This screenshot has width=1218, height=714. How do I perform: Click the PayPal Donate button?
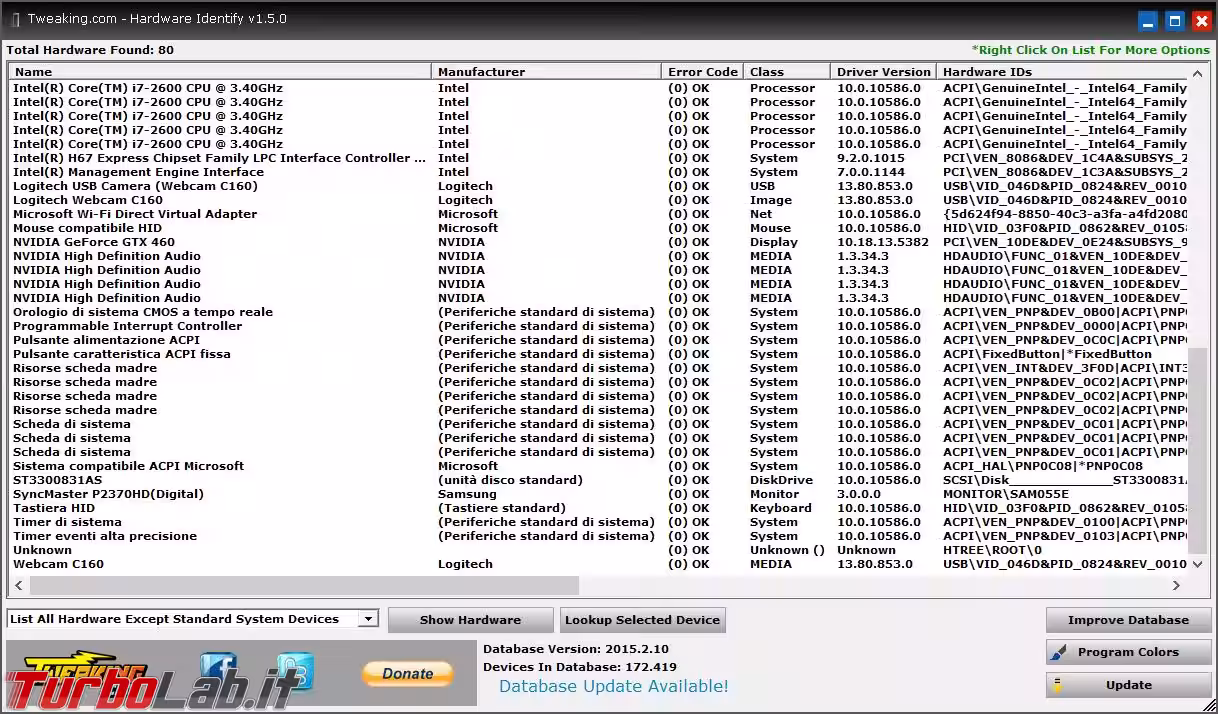[407, 673]
